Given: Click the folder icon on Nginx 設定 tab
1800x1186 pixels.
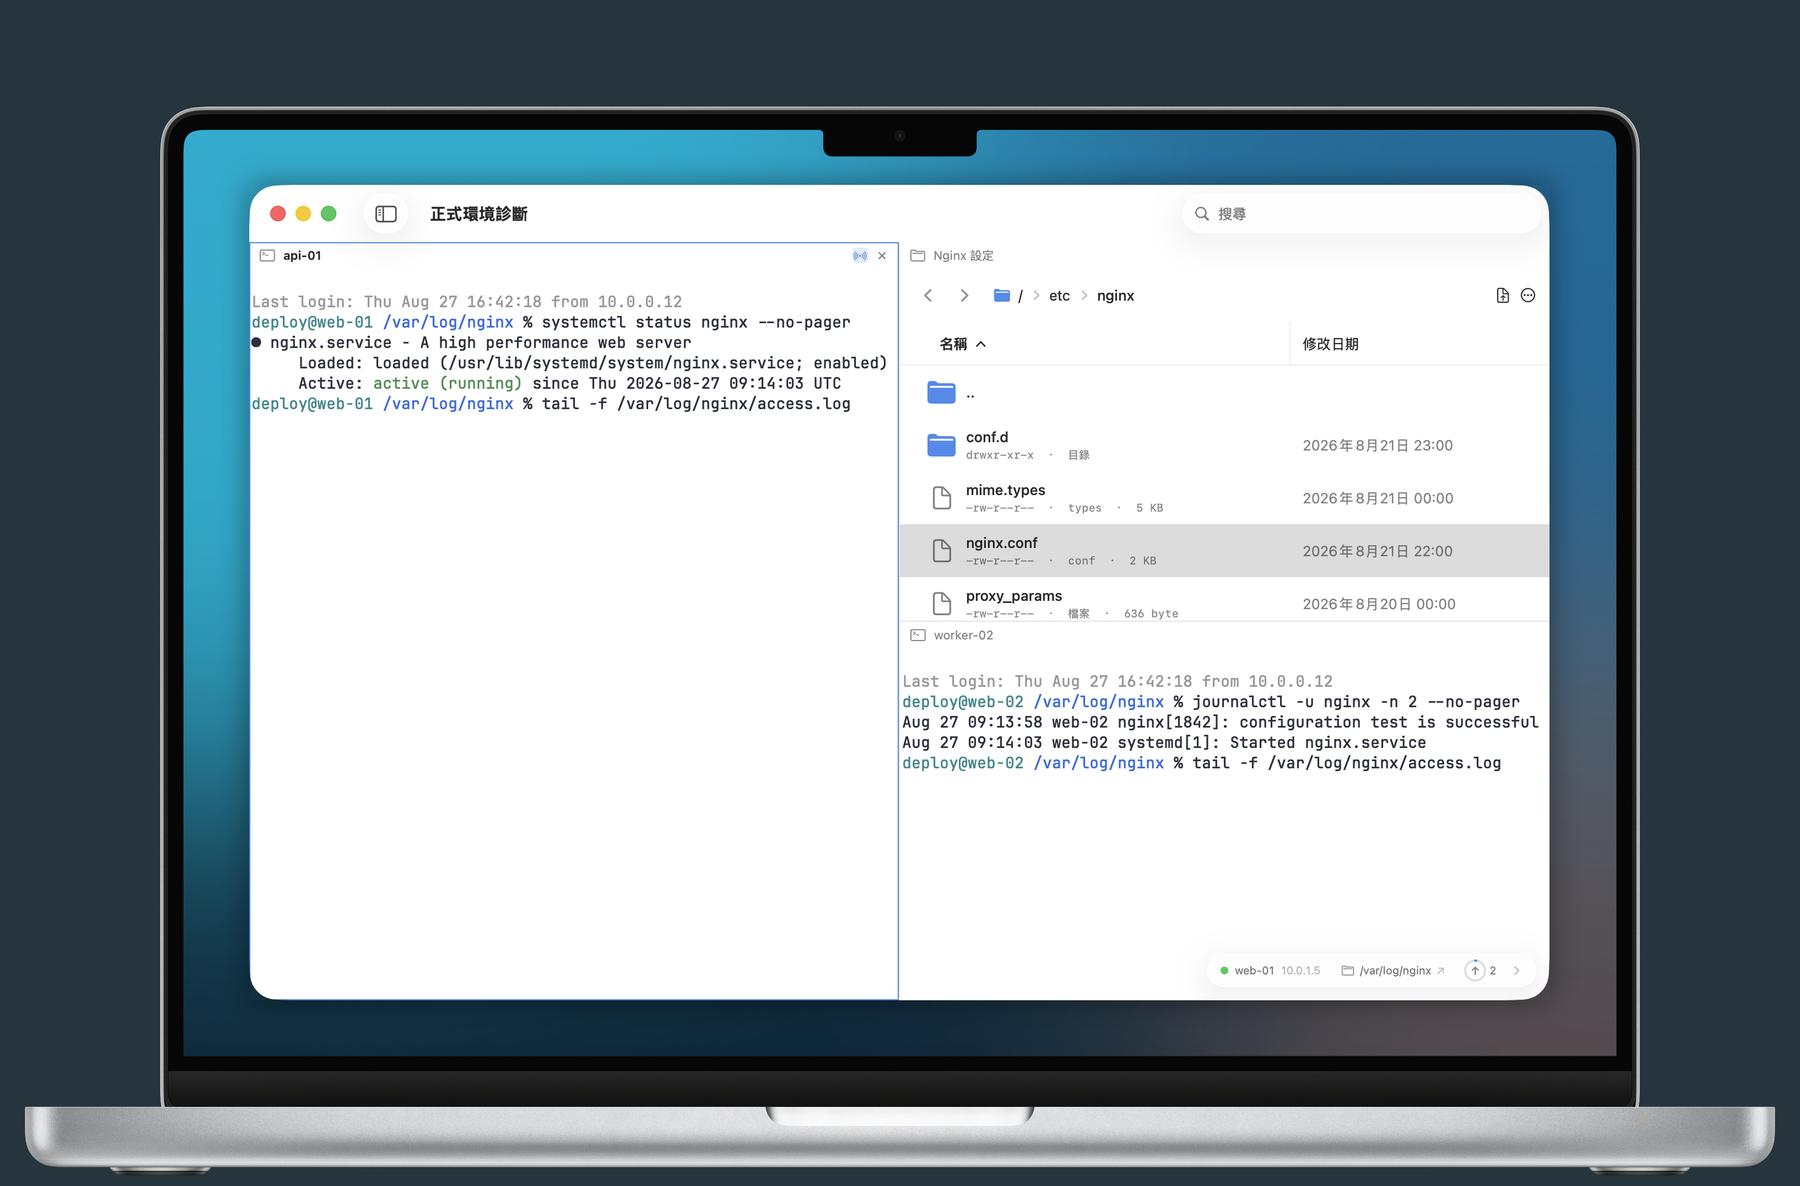Looking at the screenshot, I should (918, 256).
